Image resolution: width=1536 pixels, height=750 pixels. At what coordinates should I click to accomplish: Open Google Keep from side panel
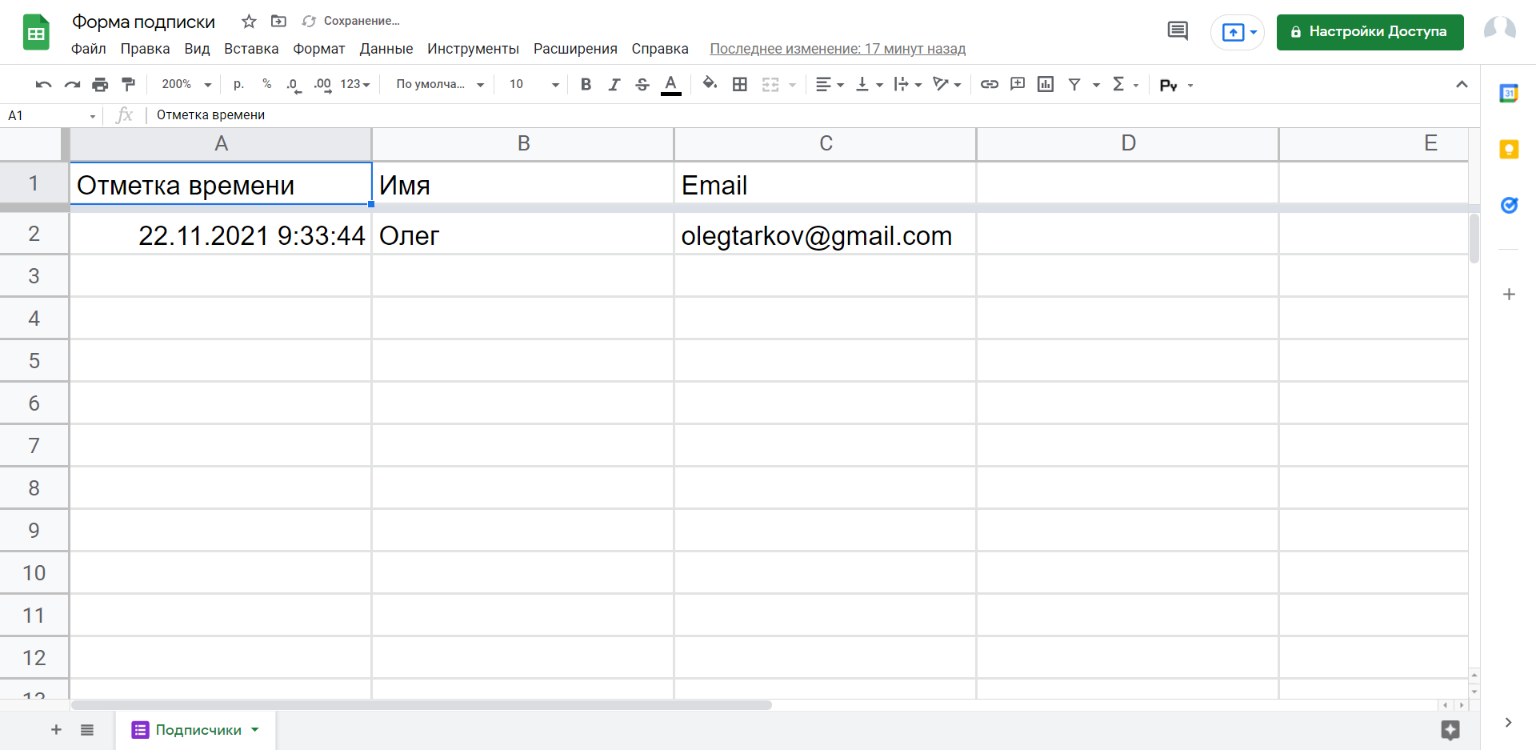[1509, 150]
